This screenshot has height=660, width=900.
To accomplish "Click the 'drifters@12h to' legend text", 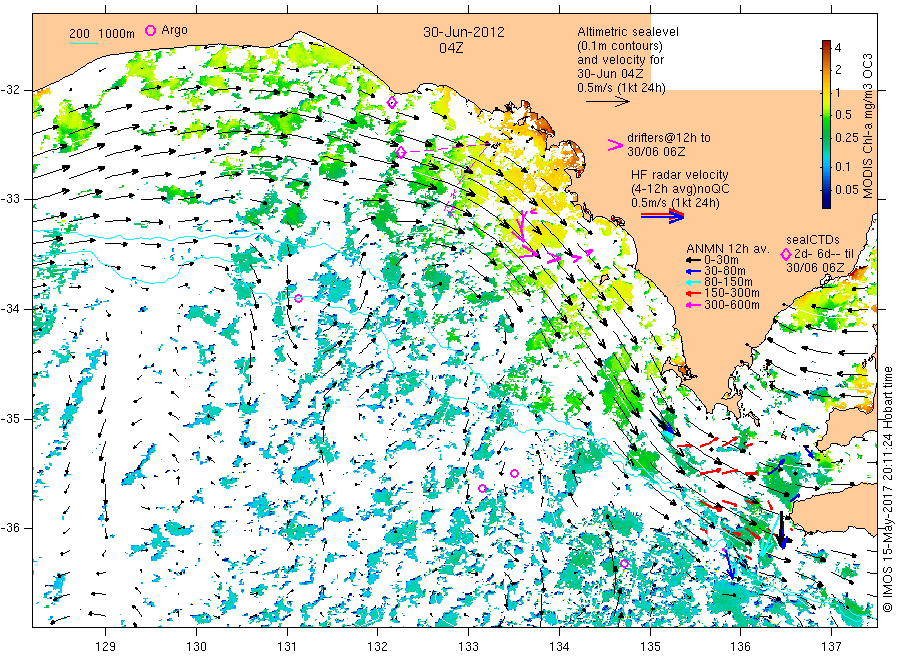I will point(669,138).
